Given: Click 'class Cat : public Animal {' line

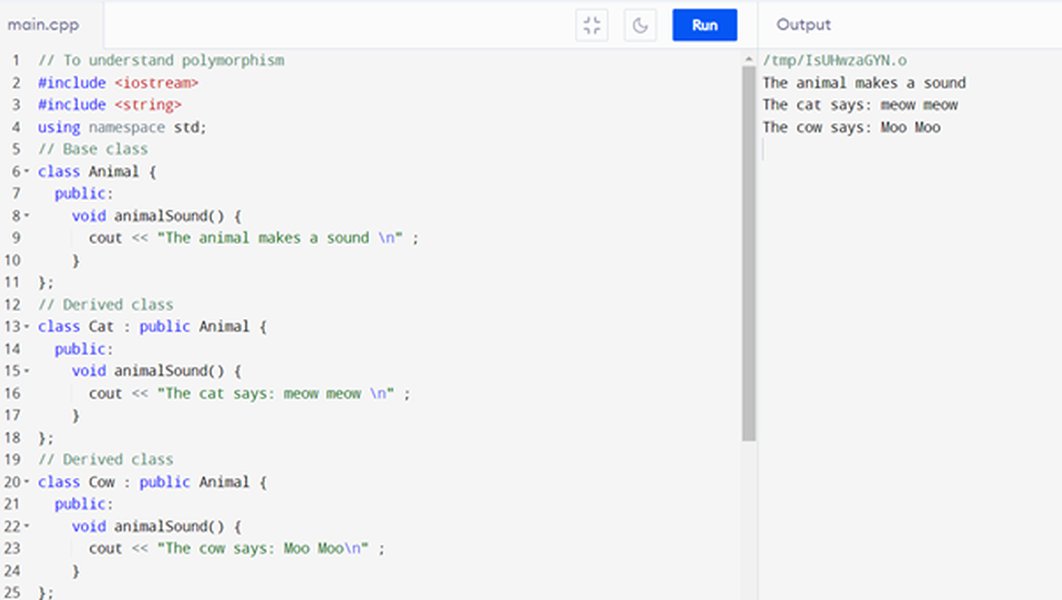Looking at the screenshot, I should [x=152, y=326].
